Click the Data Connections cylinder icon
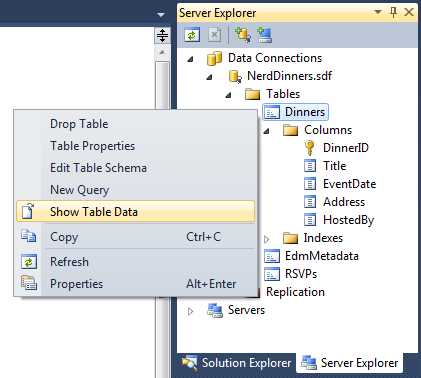The height and width of the screenshot is (378, 421). [214, 58]
